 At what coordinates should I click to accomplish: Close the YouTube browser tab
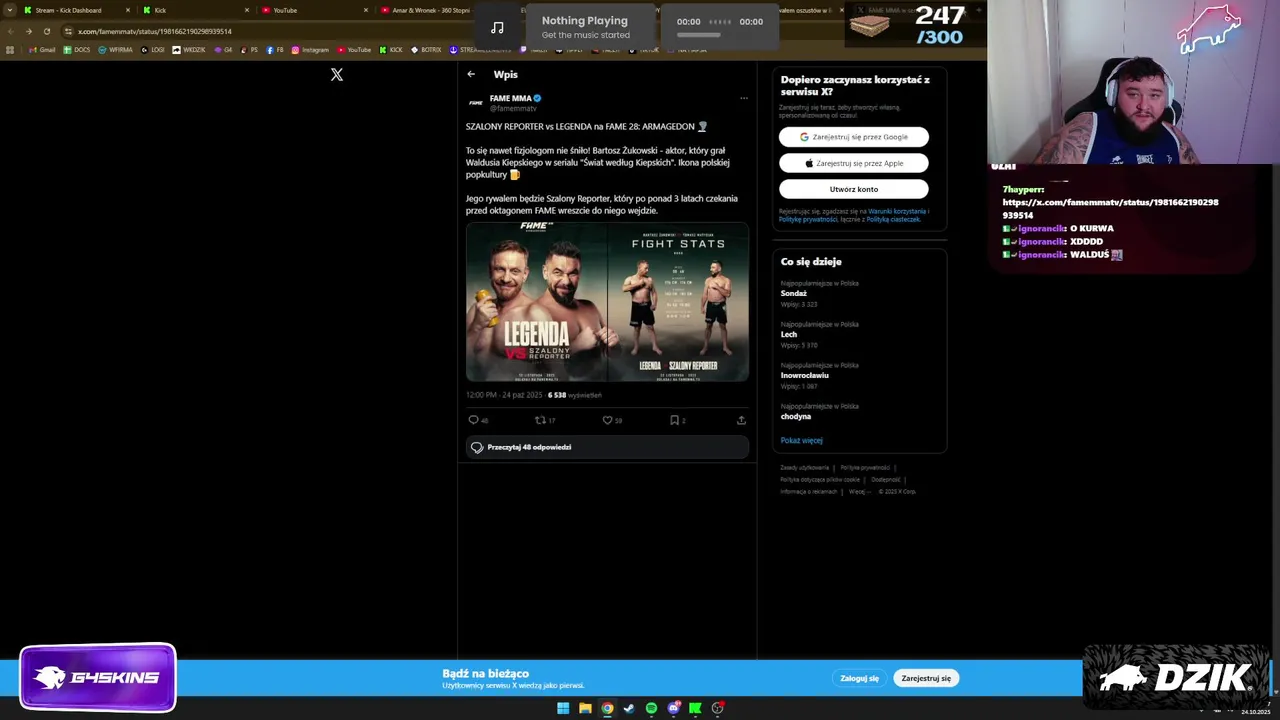[365, 10]
